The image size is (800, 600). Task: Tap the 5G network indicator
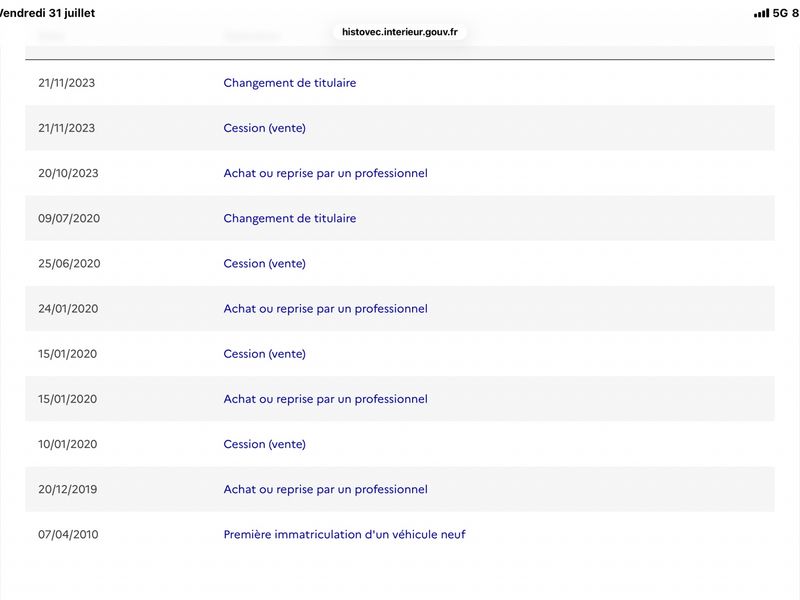[x=780, y=13]
